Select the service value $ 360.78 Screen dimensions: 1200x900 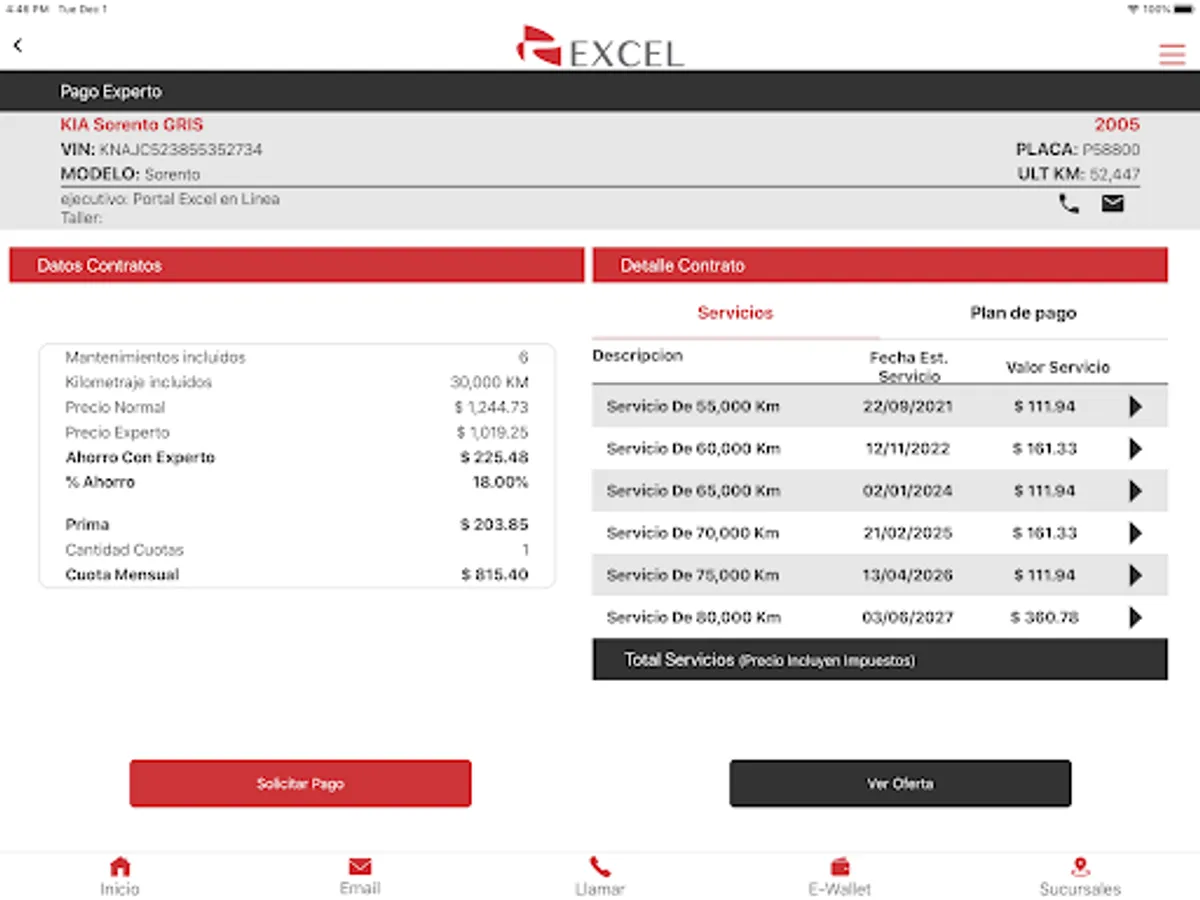[1044, 617]
